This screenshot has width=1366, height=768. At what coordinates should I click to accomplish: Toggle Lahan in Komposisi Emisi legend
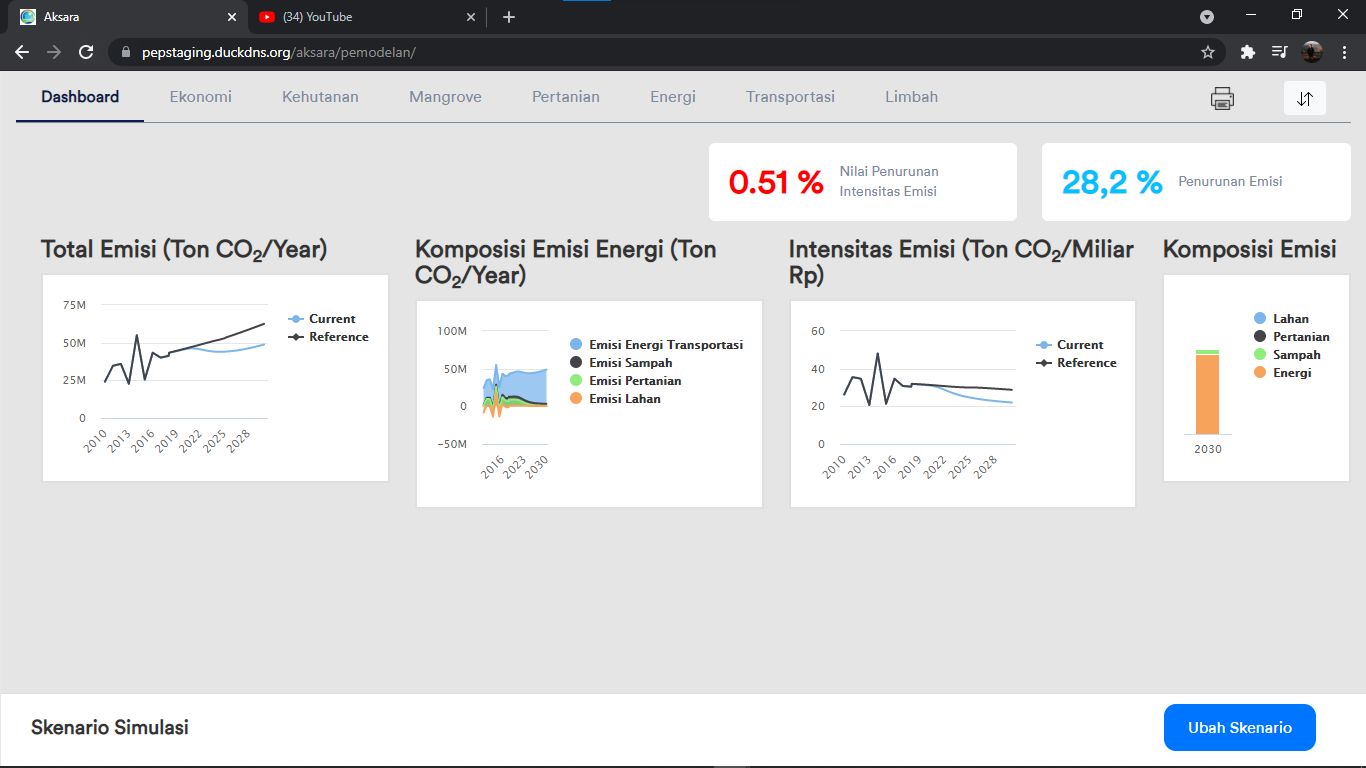(x=1281, y=319)
